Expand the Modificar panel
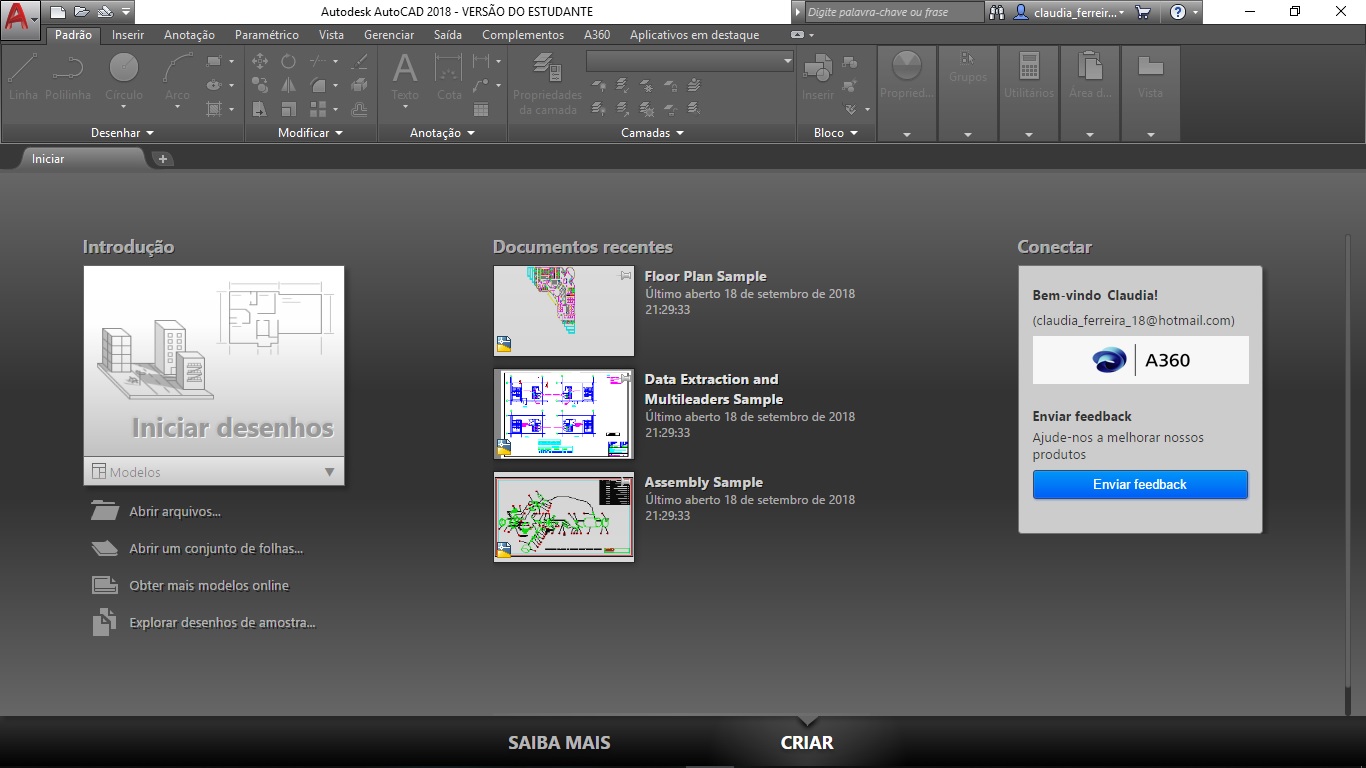This screenshot has width=1366, height=768. [310, 132]
